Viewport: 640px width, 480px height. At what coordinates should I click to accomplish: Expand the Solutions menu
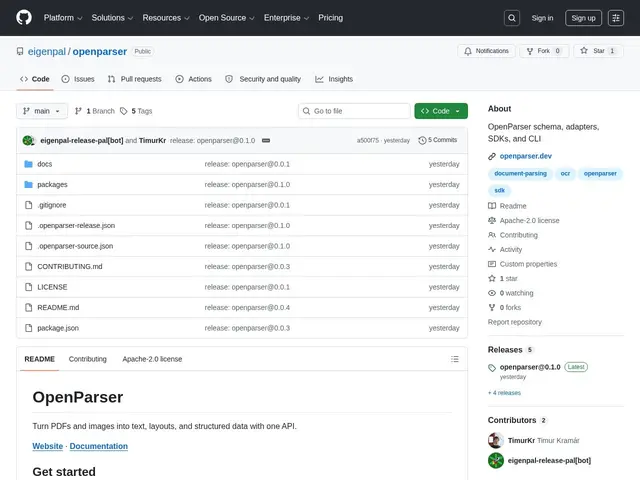coord(112,18)
